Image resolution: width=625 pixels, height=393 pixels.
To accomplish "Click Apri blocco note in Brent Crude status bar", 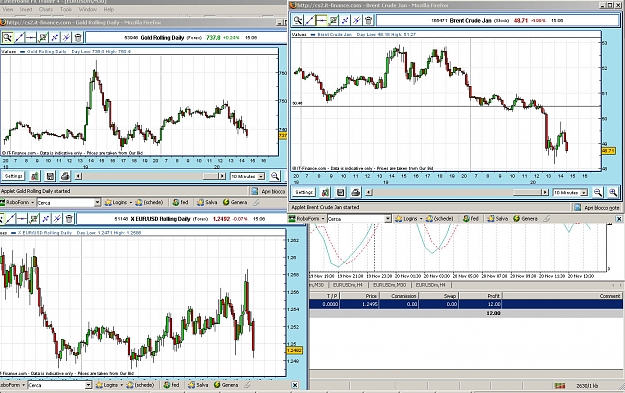I will (597, 208).
